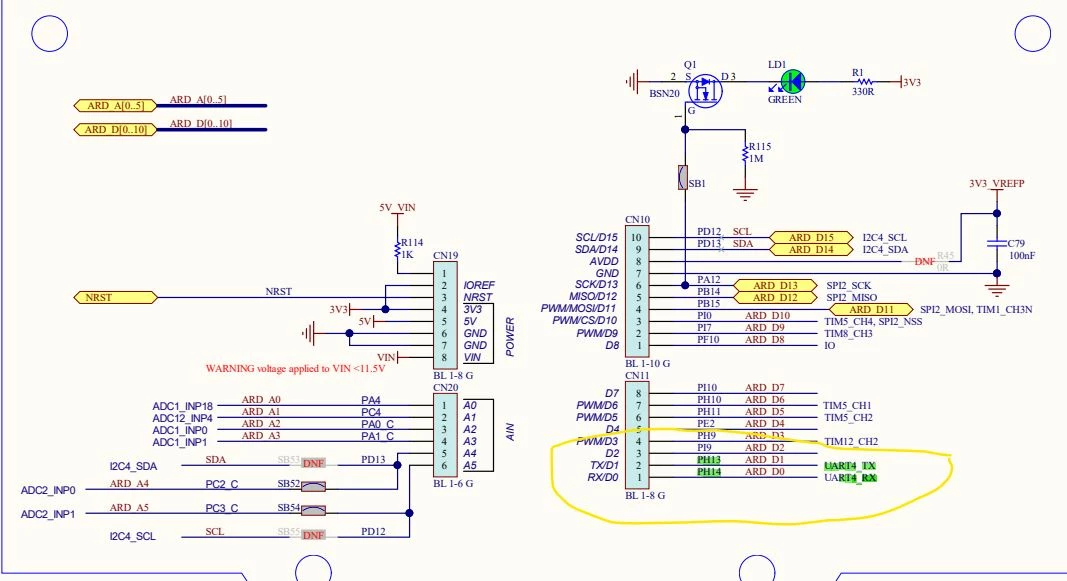The width and height of the screenshot is (1067, 581).
Task: Click the R1 330R resistor symbol
Action: tap(863, 82)
